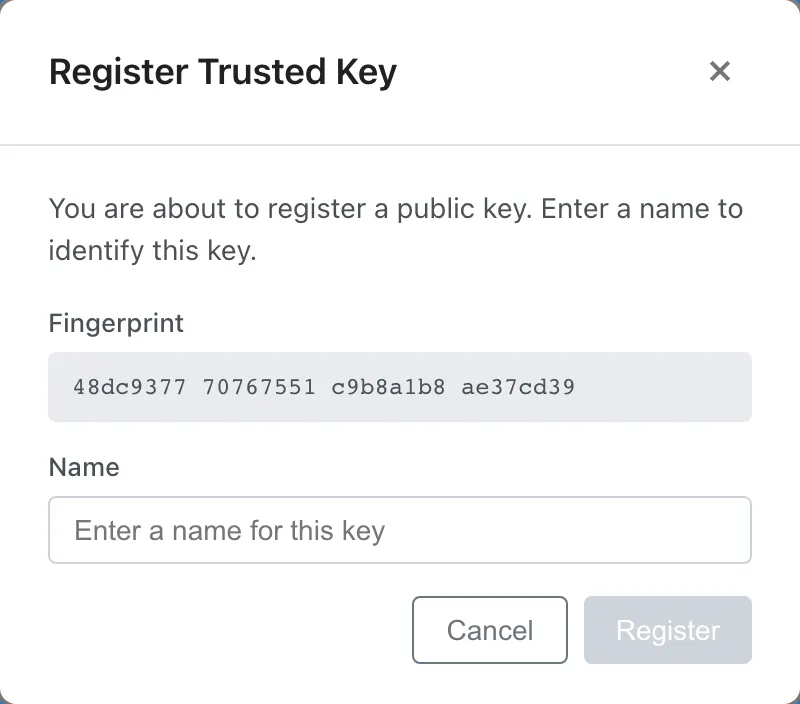The image size is (800, 704).
Task: Click the "Enter a name for this key" placeholder
Action: pyautogui.click(x=230, y=530)
